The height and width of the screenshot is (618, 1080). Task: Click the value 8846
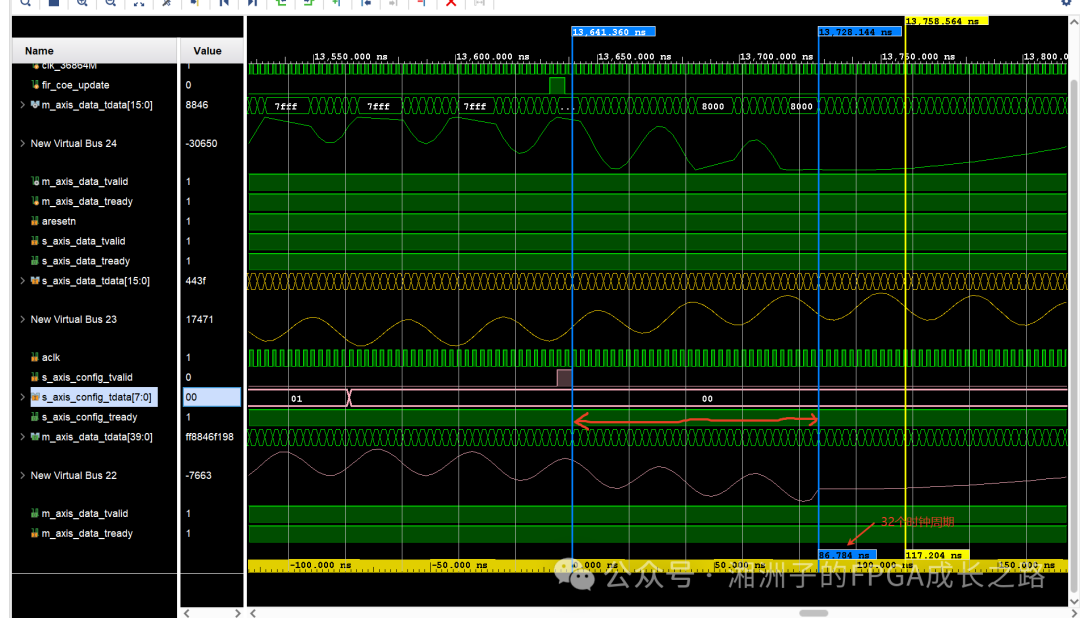[196, 105]
